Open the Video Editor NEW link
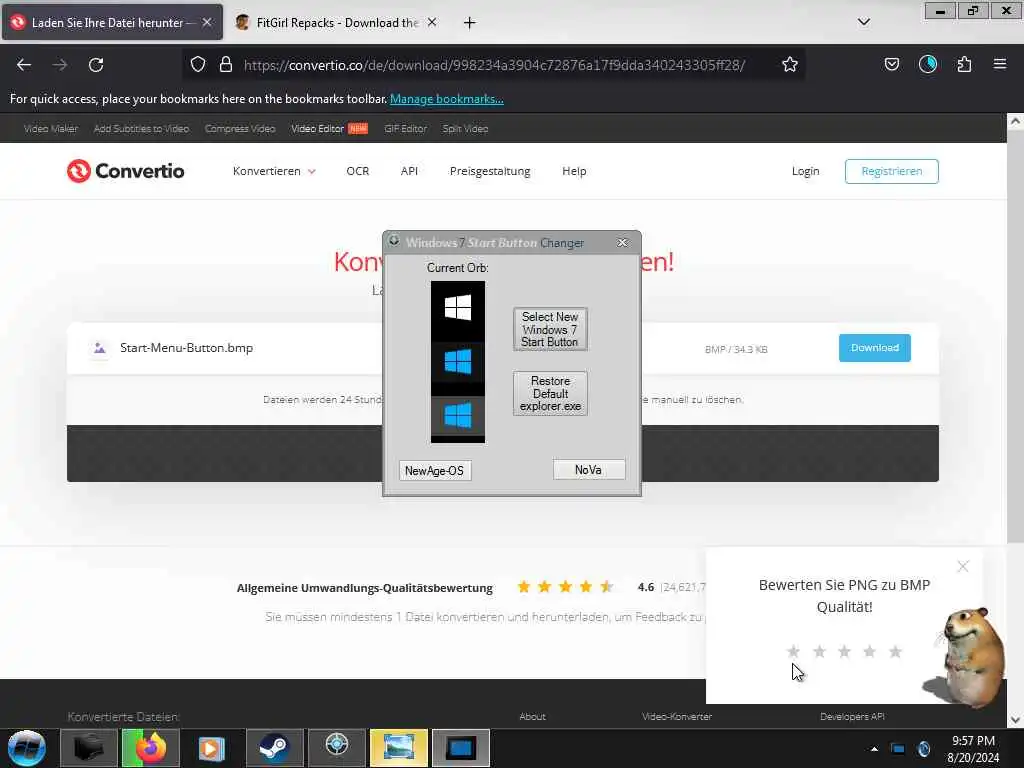 pos(329,129)
